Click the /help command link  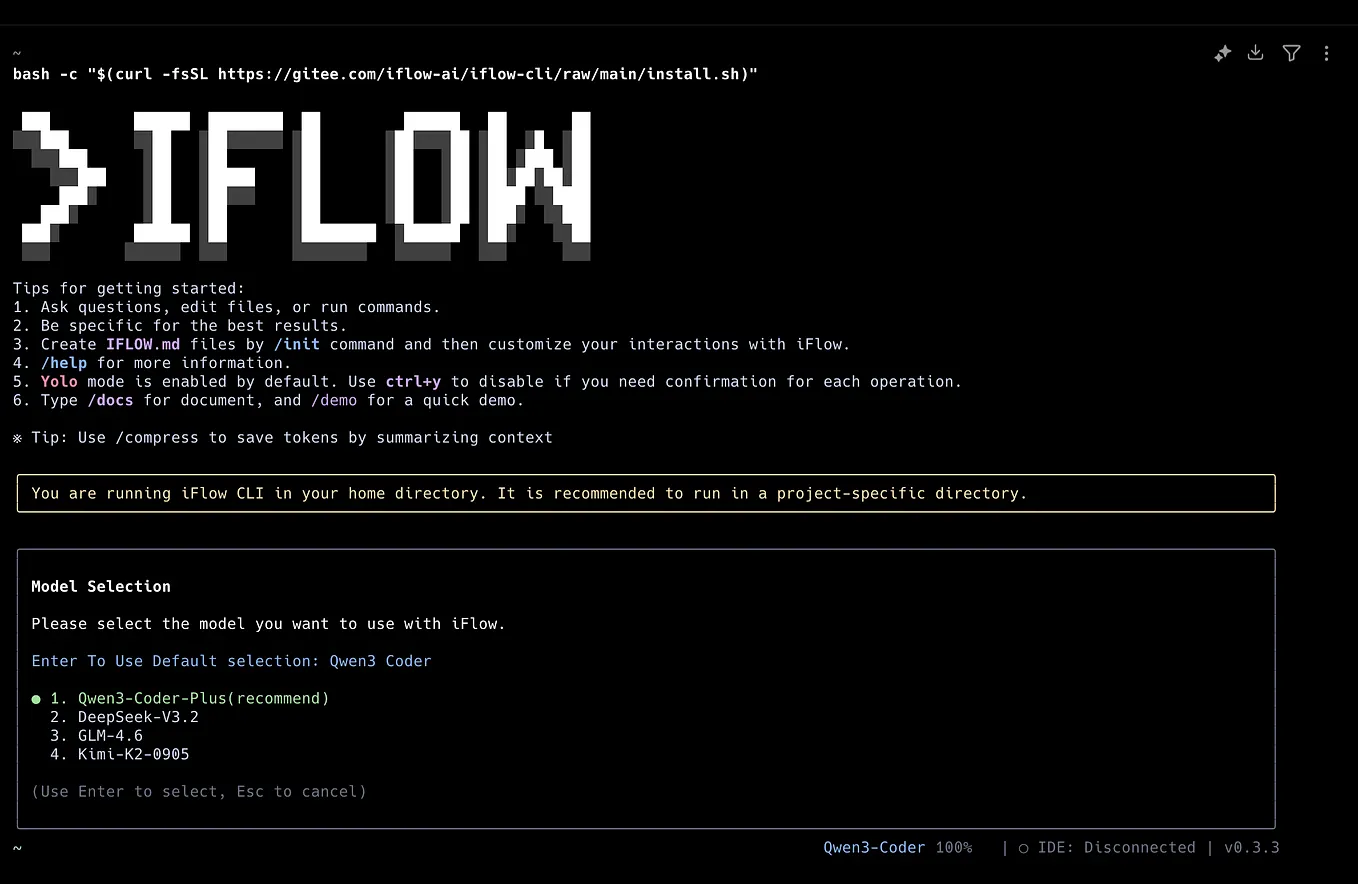pyautogui.click(x=64, y=362)
